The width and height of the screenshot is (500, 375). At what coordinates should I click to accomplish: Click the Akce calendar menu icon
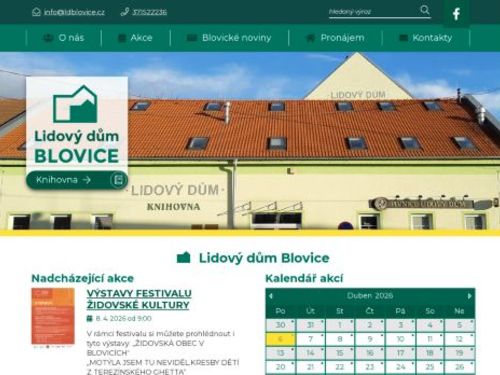(x=122, y=38)
